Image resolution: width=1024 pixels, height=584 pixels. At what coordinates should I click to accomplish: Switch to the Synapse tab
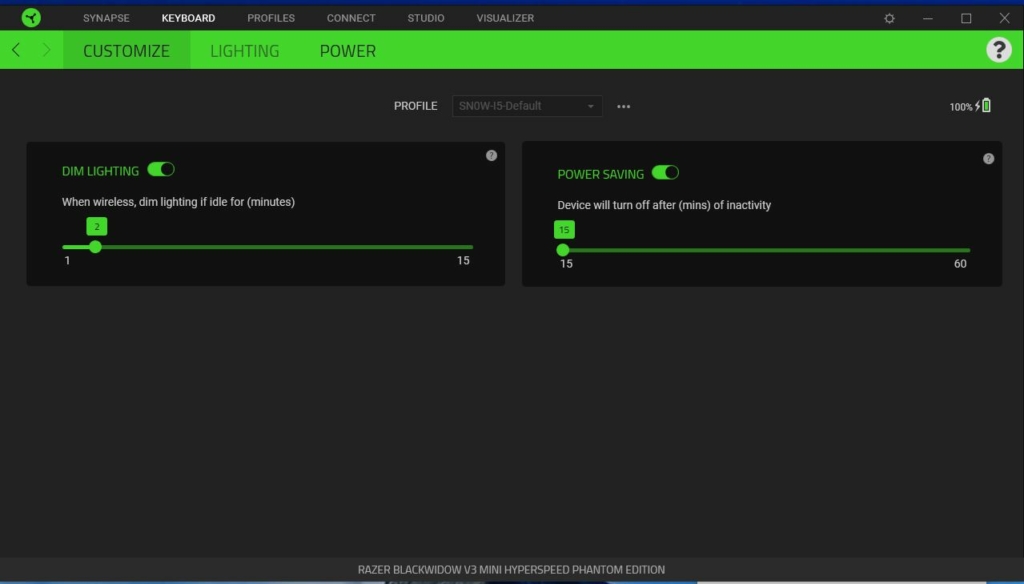(106, 18)
